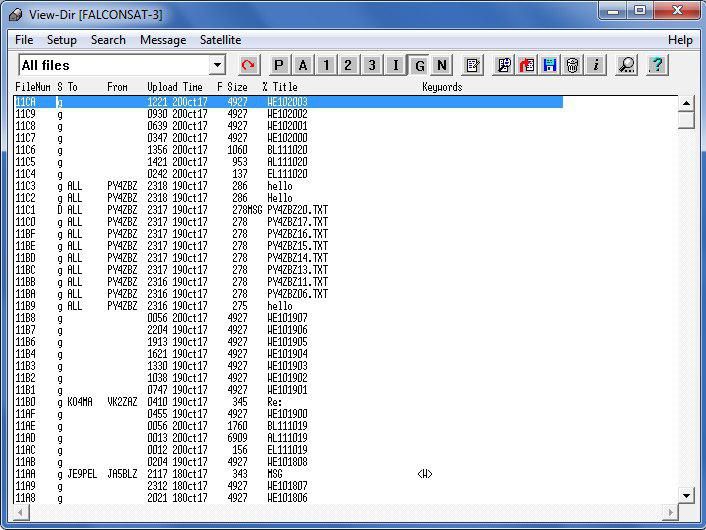Open the All files dropdown list
706x530 pixels.
(x=218, y=65)
